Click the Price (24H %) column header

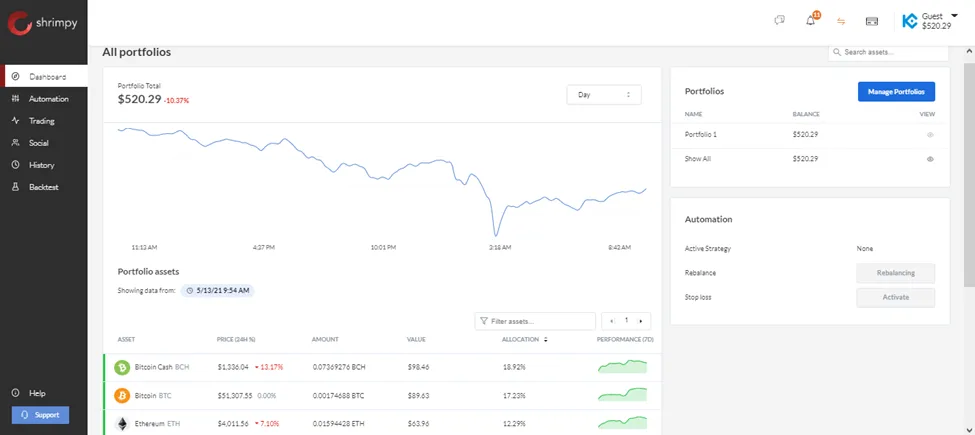coord(236,339)
